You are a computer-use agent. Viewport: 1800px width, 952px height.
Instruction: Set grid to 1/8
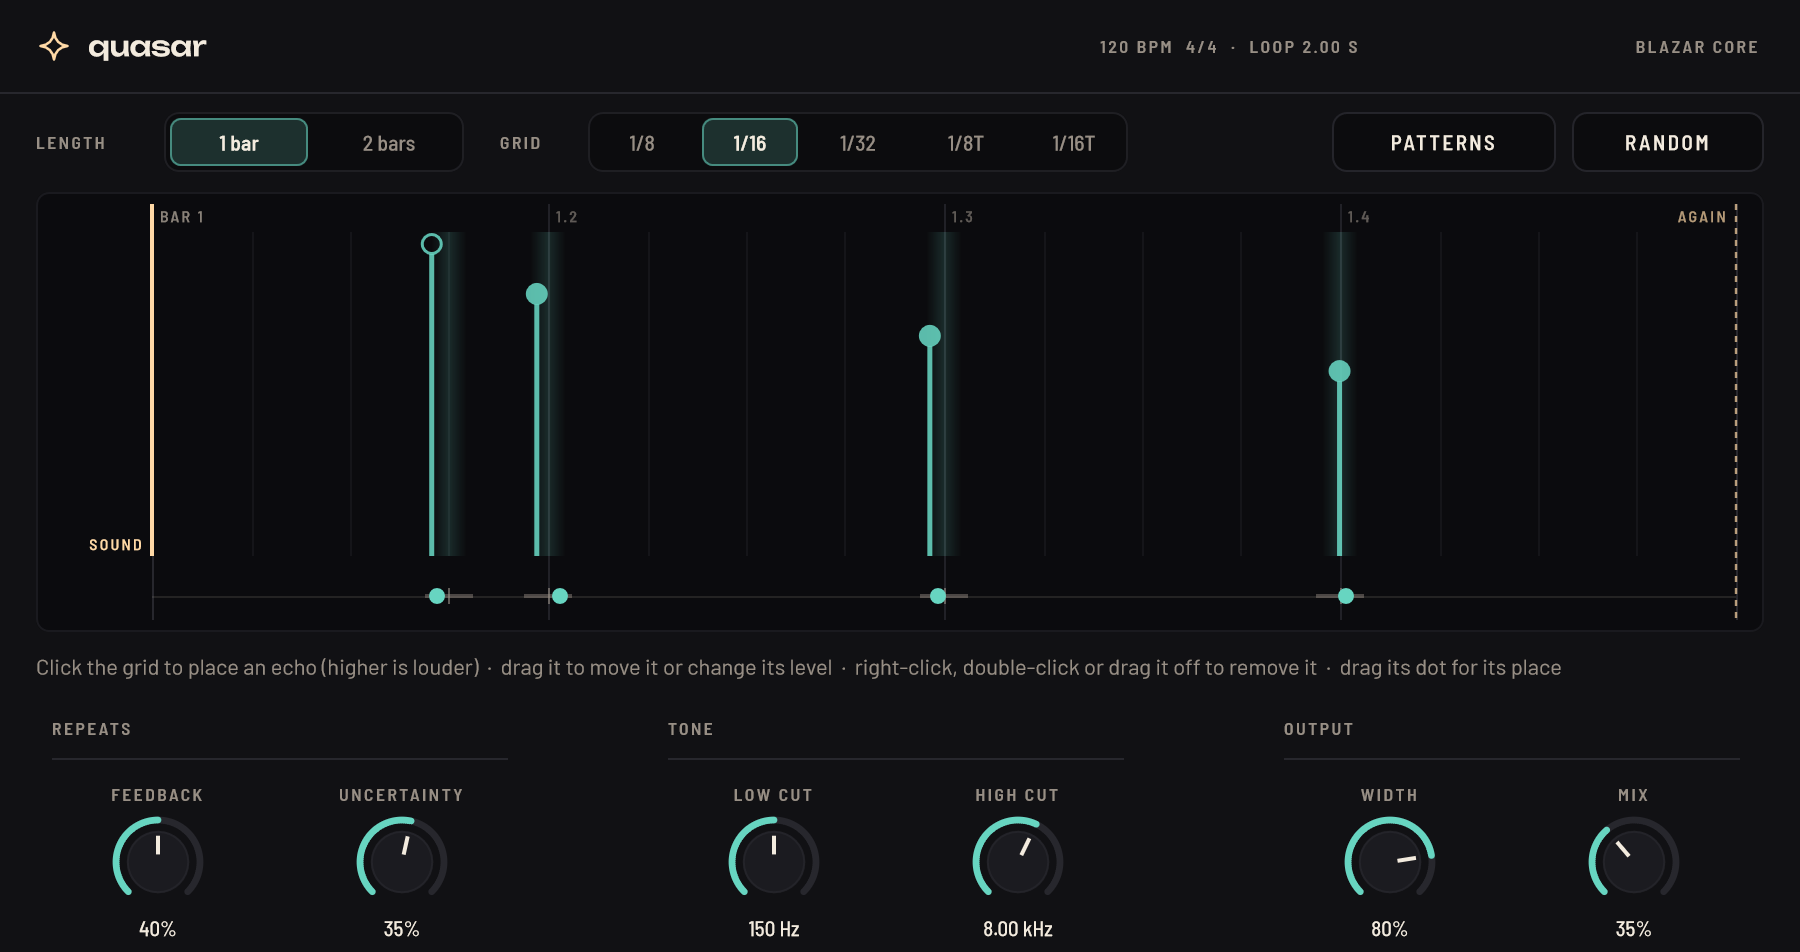pyautogui.click(x=642, y=142)
